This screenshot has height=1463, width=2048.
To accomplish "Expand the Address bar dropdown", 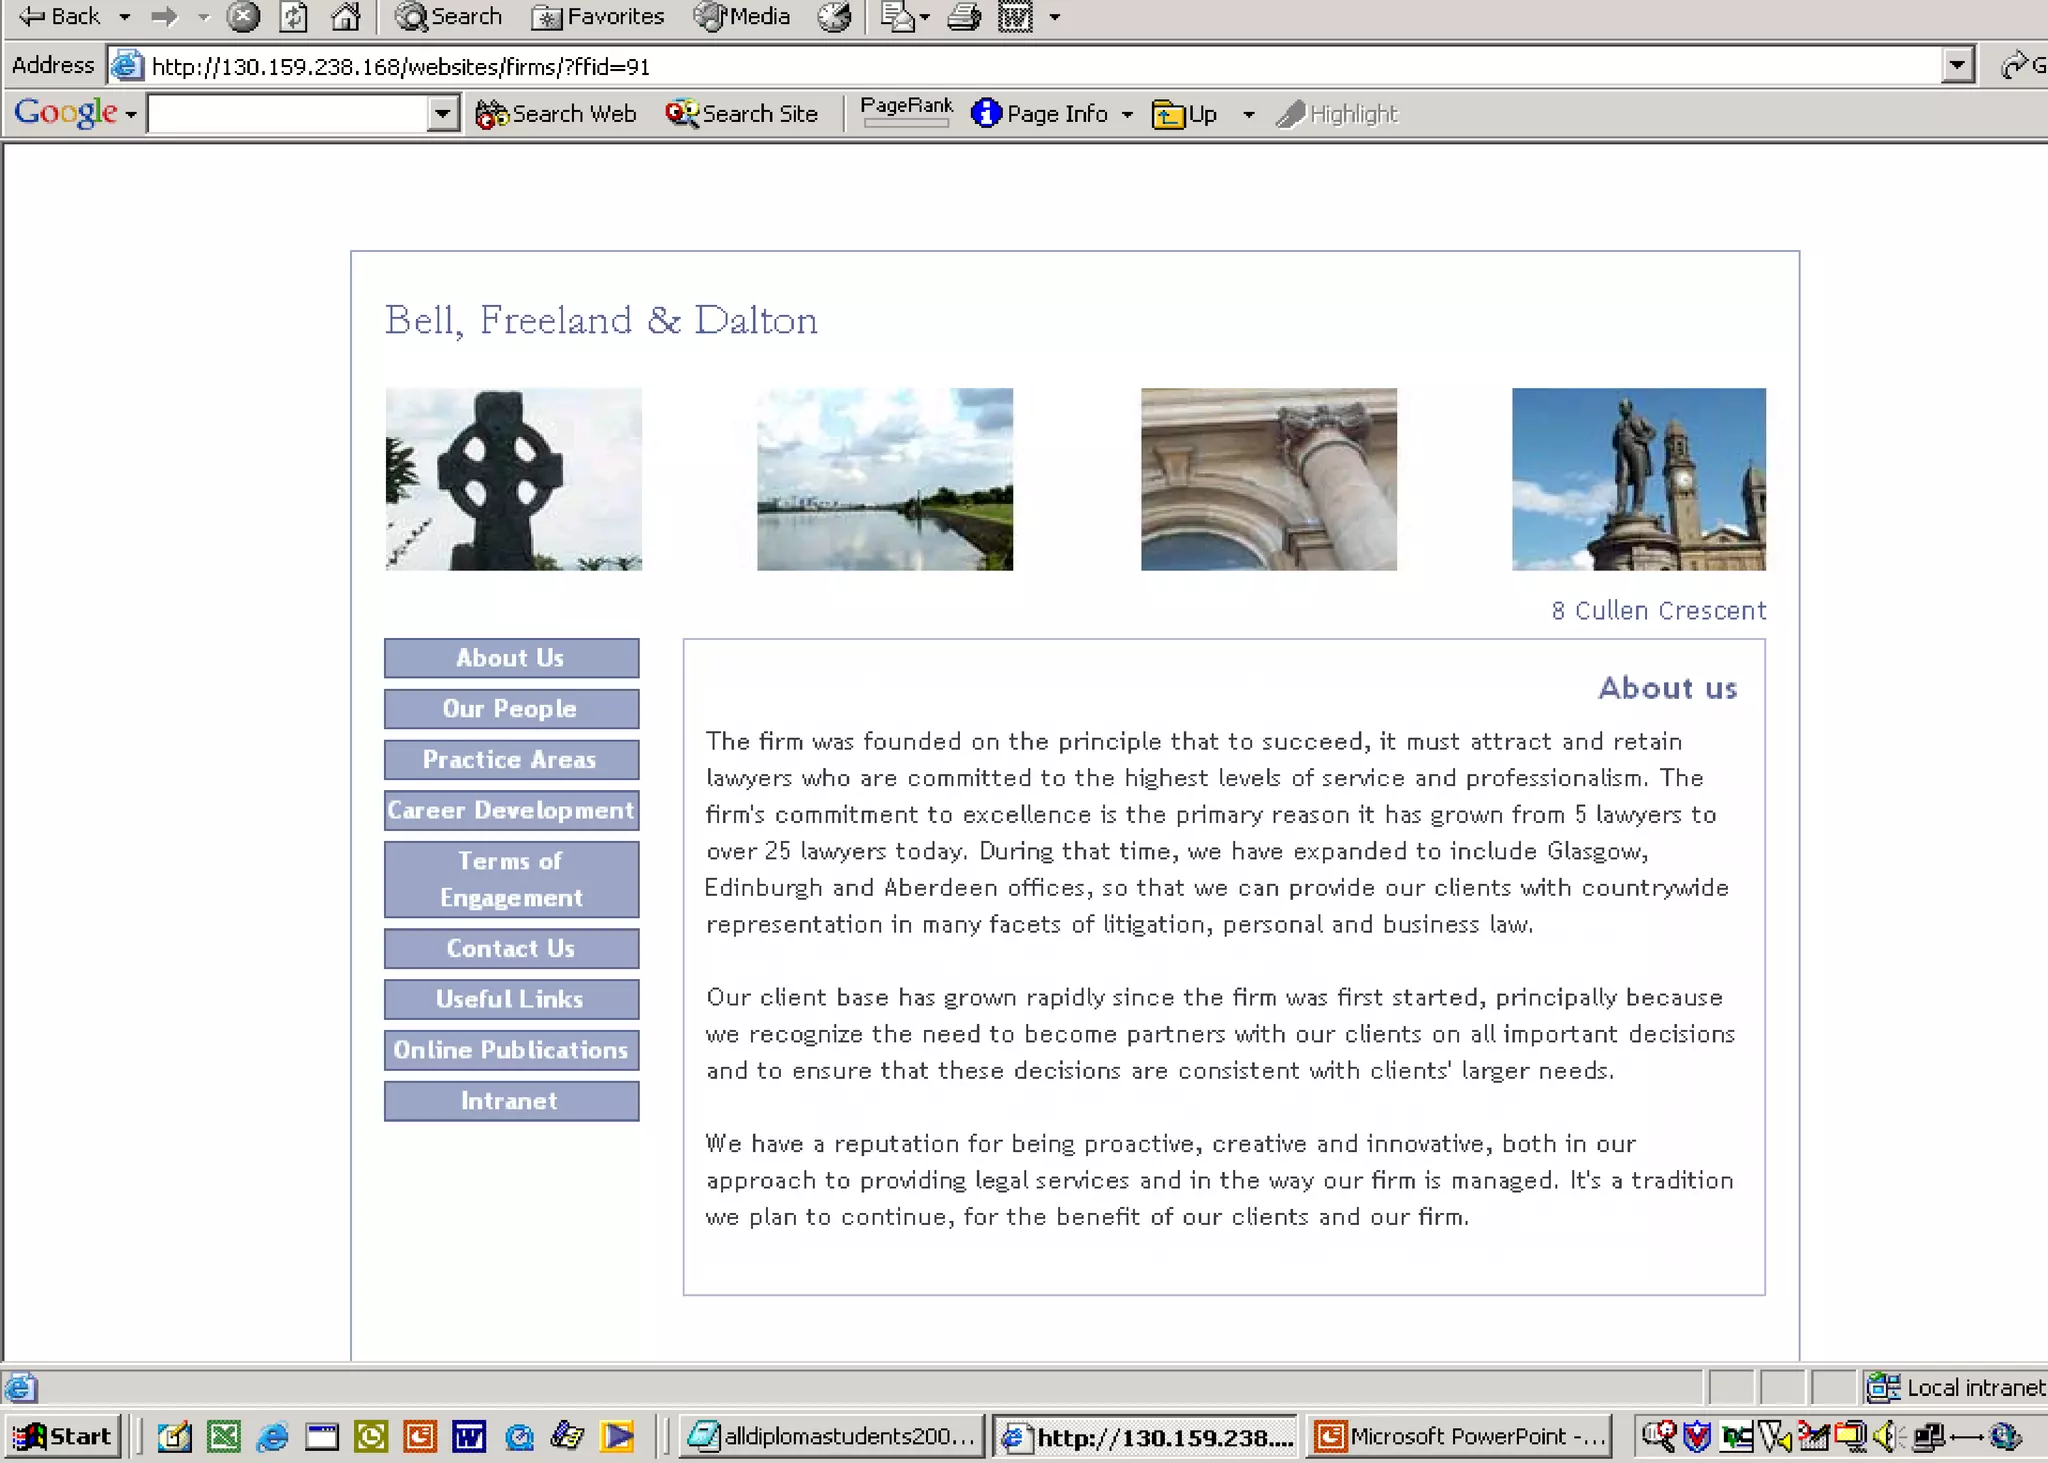I will [1957, 66].
